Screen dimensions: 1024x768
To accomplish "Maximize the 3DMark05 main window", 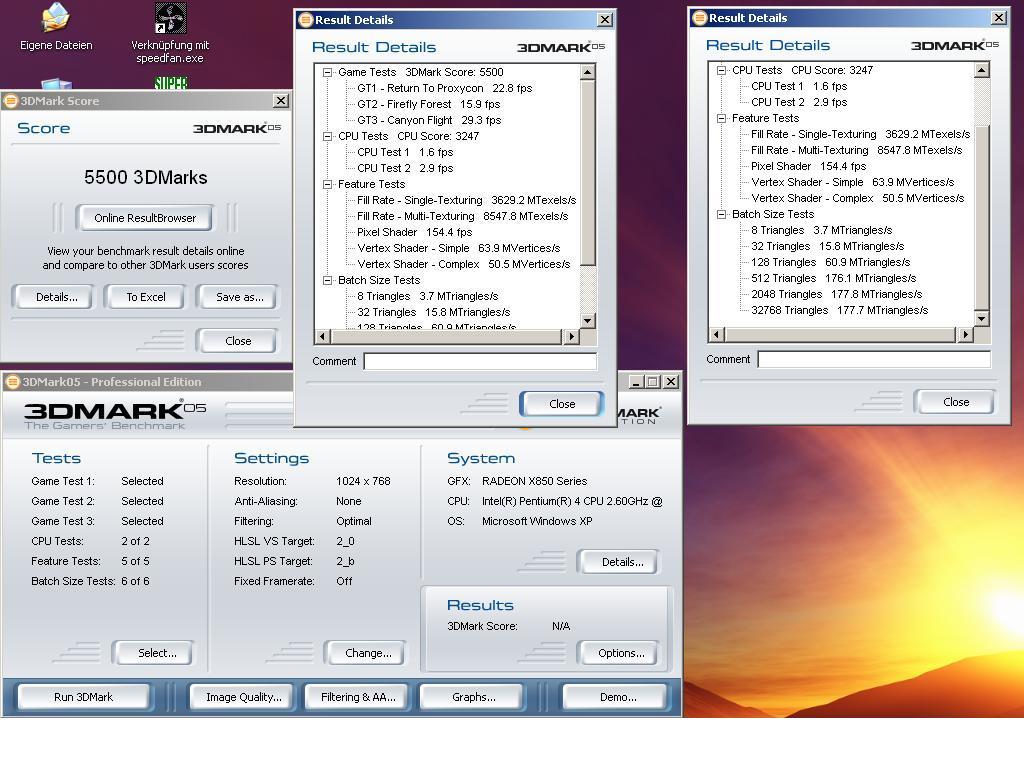I will tap(652, 381).
